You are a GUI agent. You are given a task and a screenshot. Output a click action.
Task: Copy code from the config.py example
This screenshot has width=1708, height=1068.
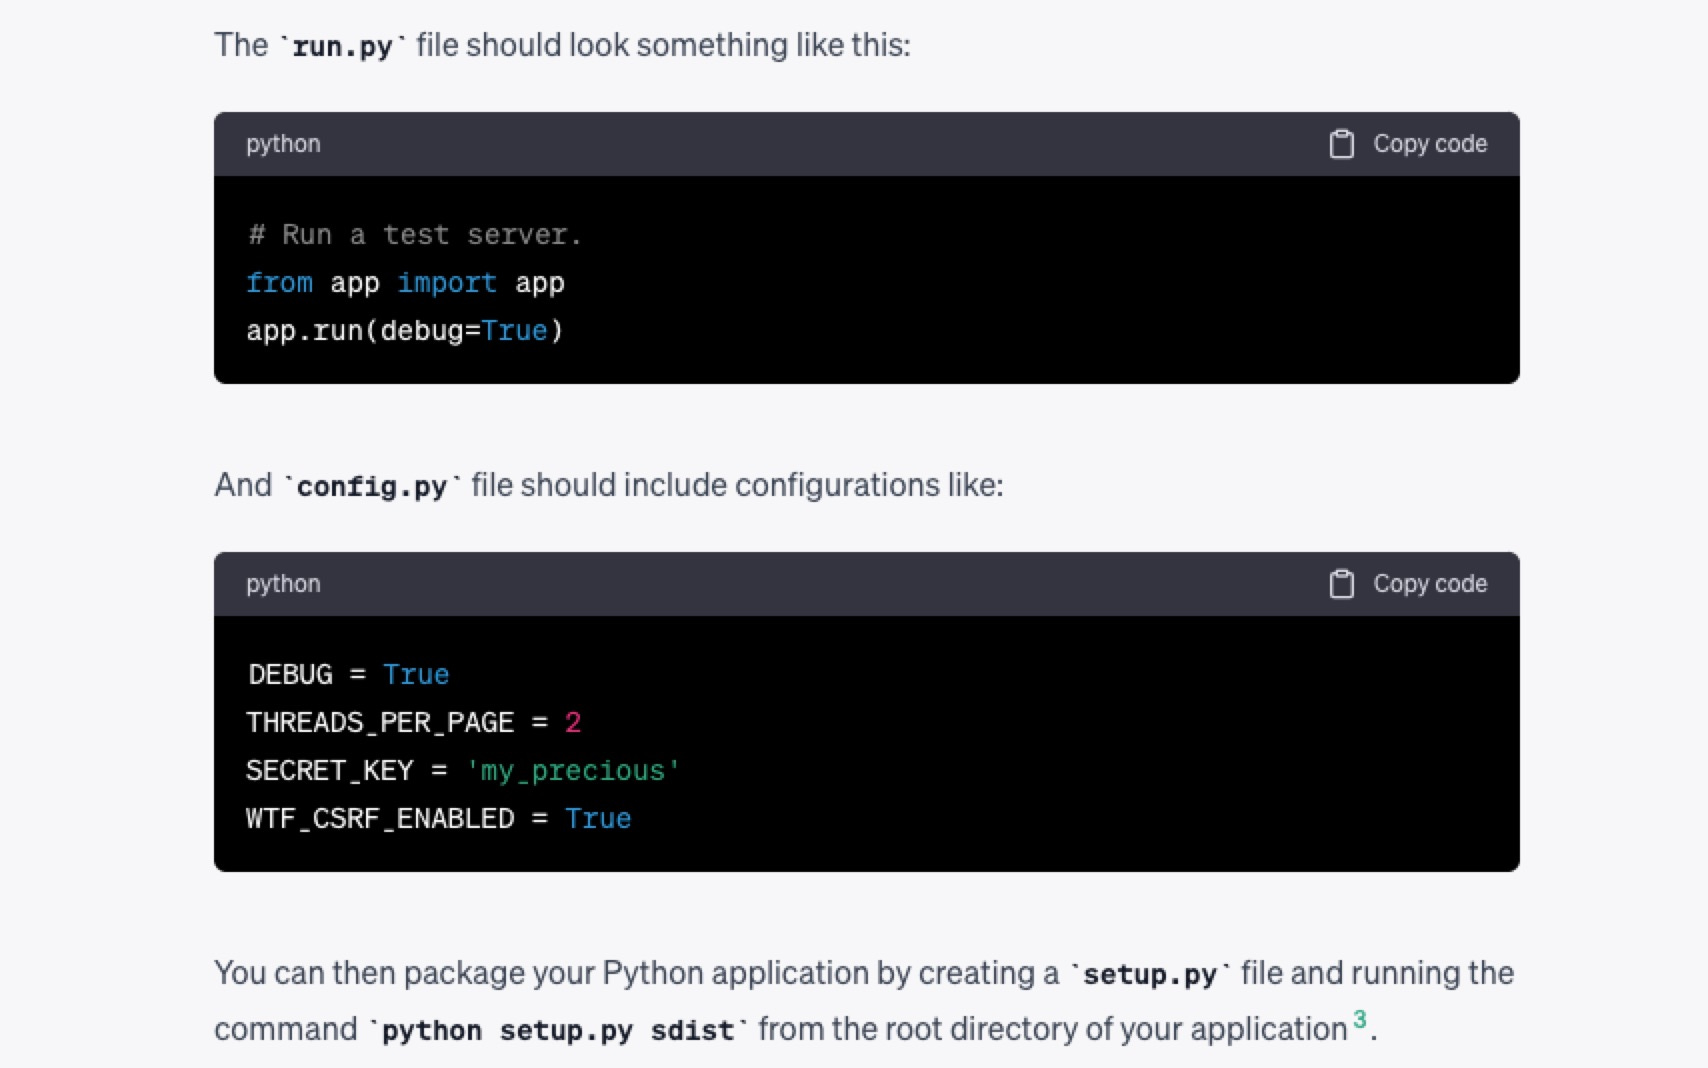(1429, 583)
